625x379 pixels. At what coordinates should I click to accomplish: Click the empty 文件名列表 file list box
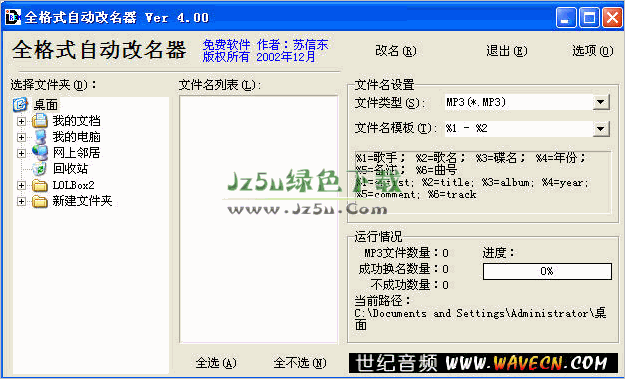click(x=259, y=219)
